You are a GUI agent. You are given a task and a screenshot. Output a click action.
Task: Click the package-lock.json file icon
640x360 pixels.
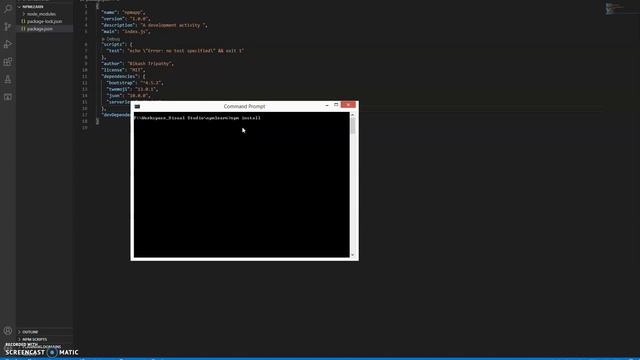click(x=23, y=21)
